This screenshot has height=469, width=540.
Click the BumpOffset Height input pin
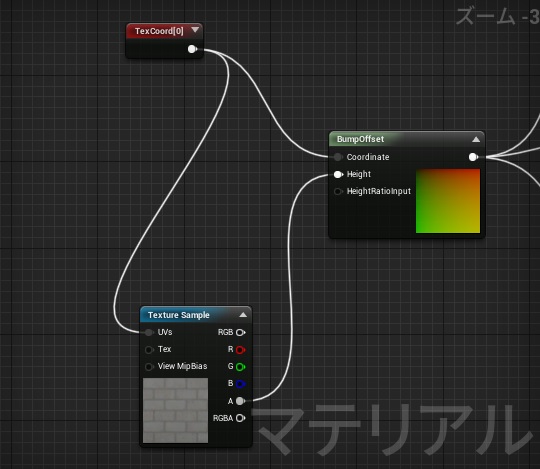point(338,174)
